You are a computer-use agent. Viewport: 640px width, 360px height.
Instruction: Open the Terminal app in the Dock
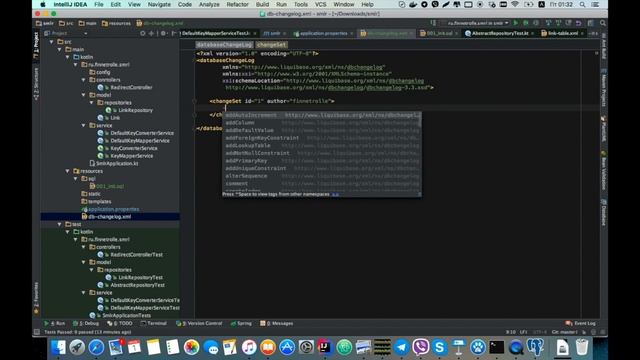(497, 347)
